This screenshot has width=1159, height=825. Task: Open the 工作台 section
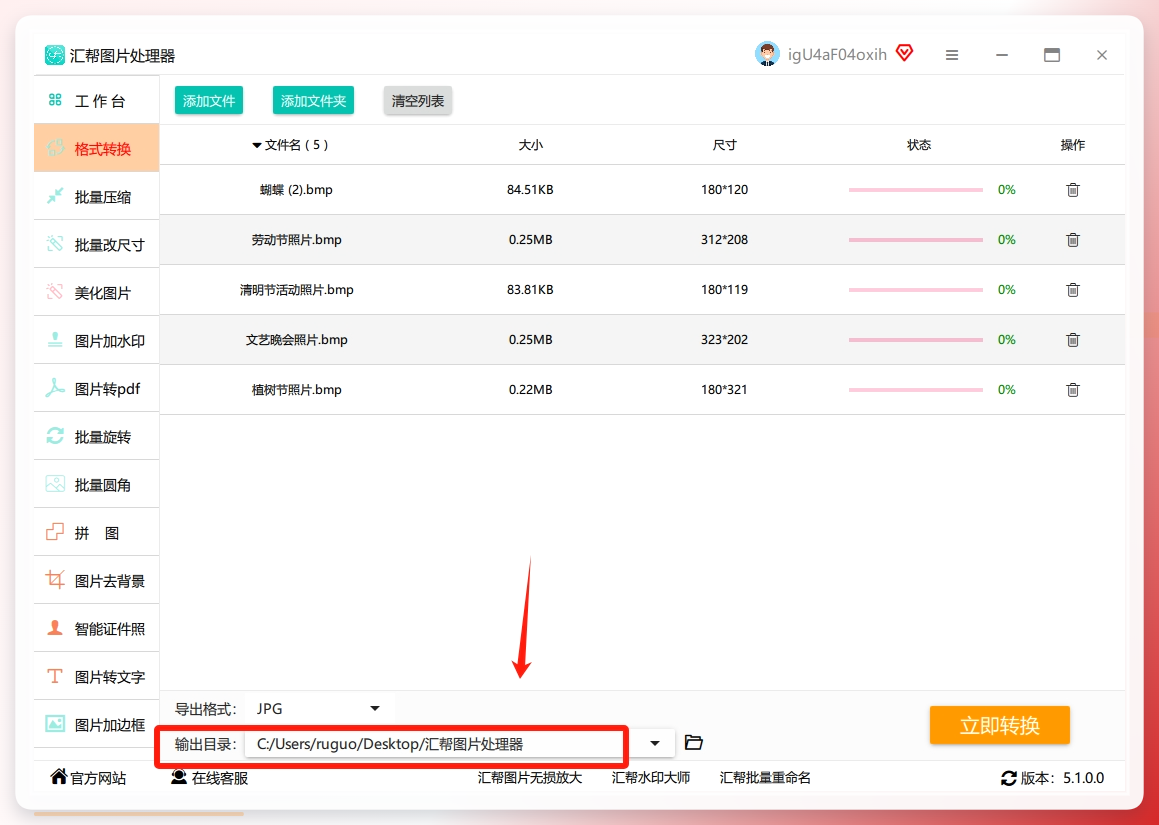tap(97, 100)
